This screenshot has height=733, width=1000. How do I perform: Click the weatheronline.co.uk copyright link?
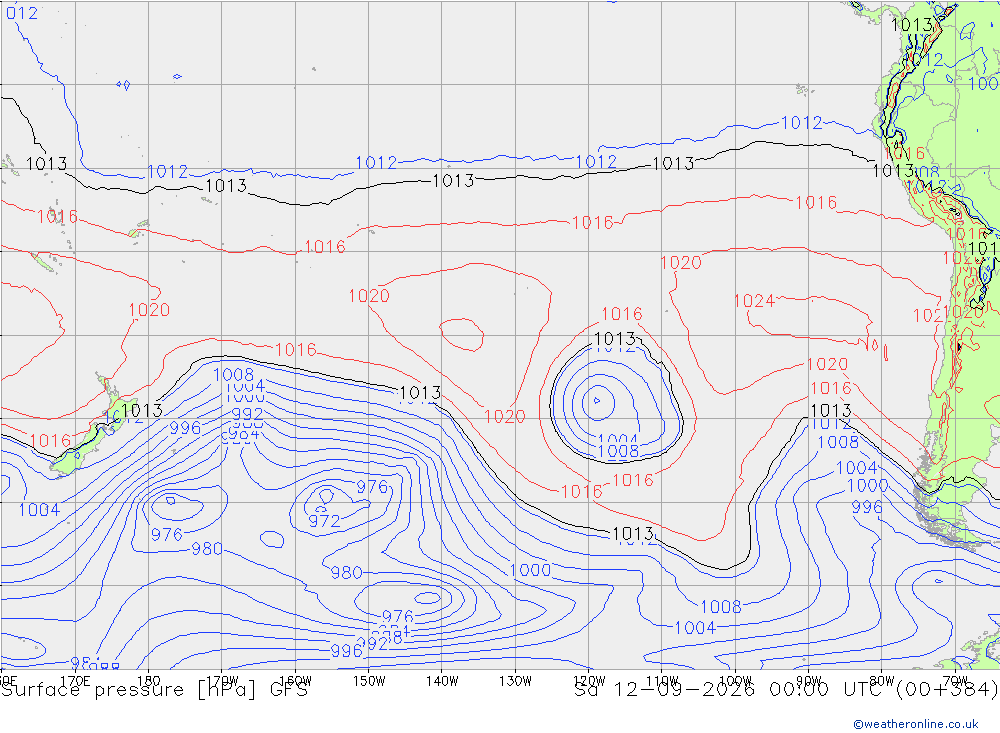[x=915, y=724]
